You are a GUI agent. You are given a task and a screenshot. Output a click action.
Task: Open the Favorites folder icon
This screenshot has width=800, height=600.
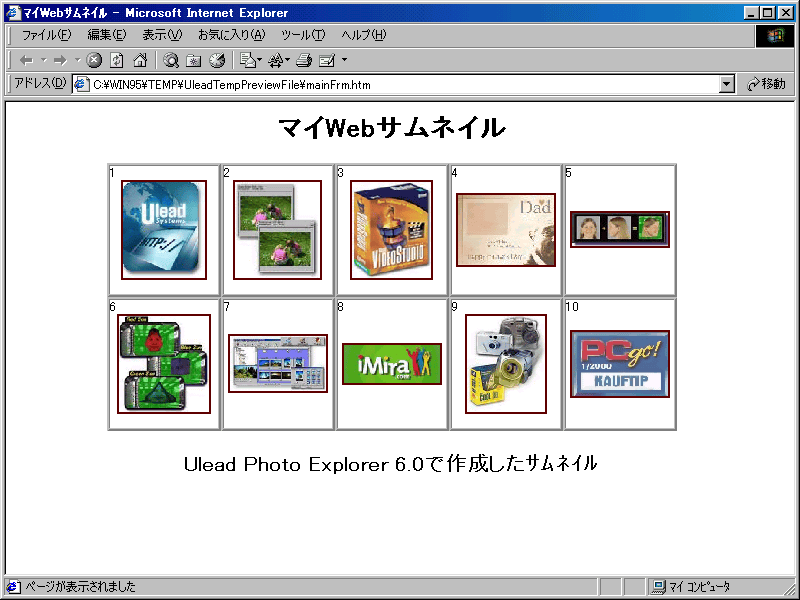click(x=193, y=60)
